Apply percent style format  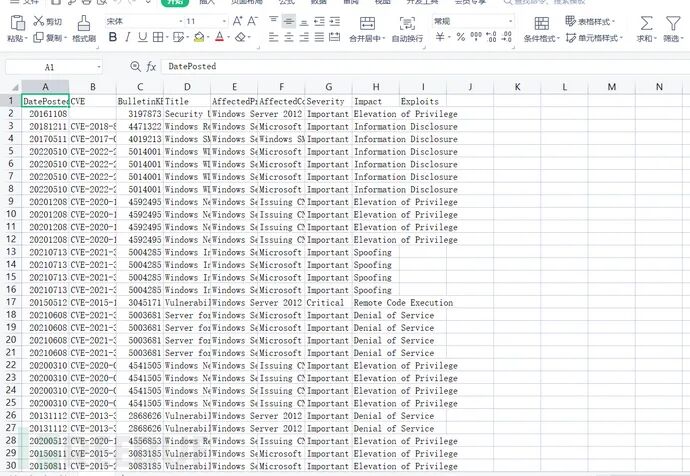click(461, 37)
